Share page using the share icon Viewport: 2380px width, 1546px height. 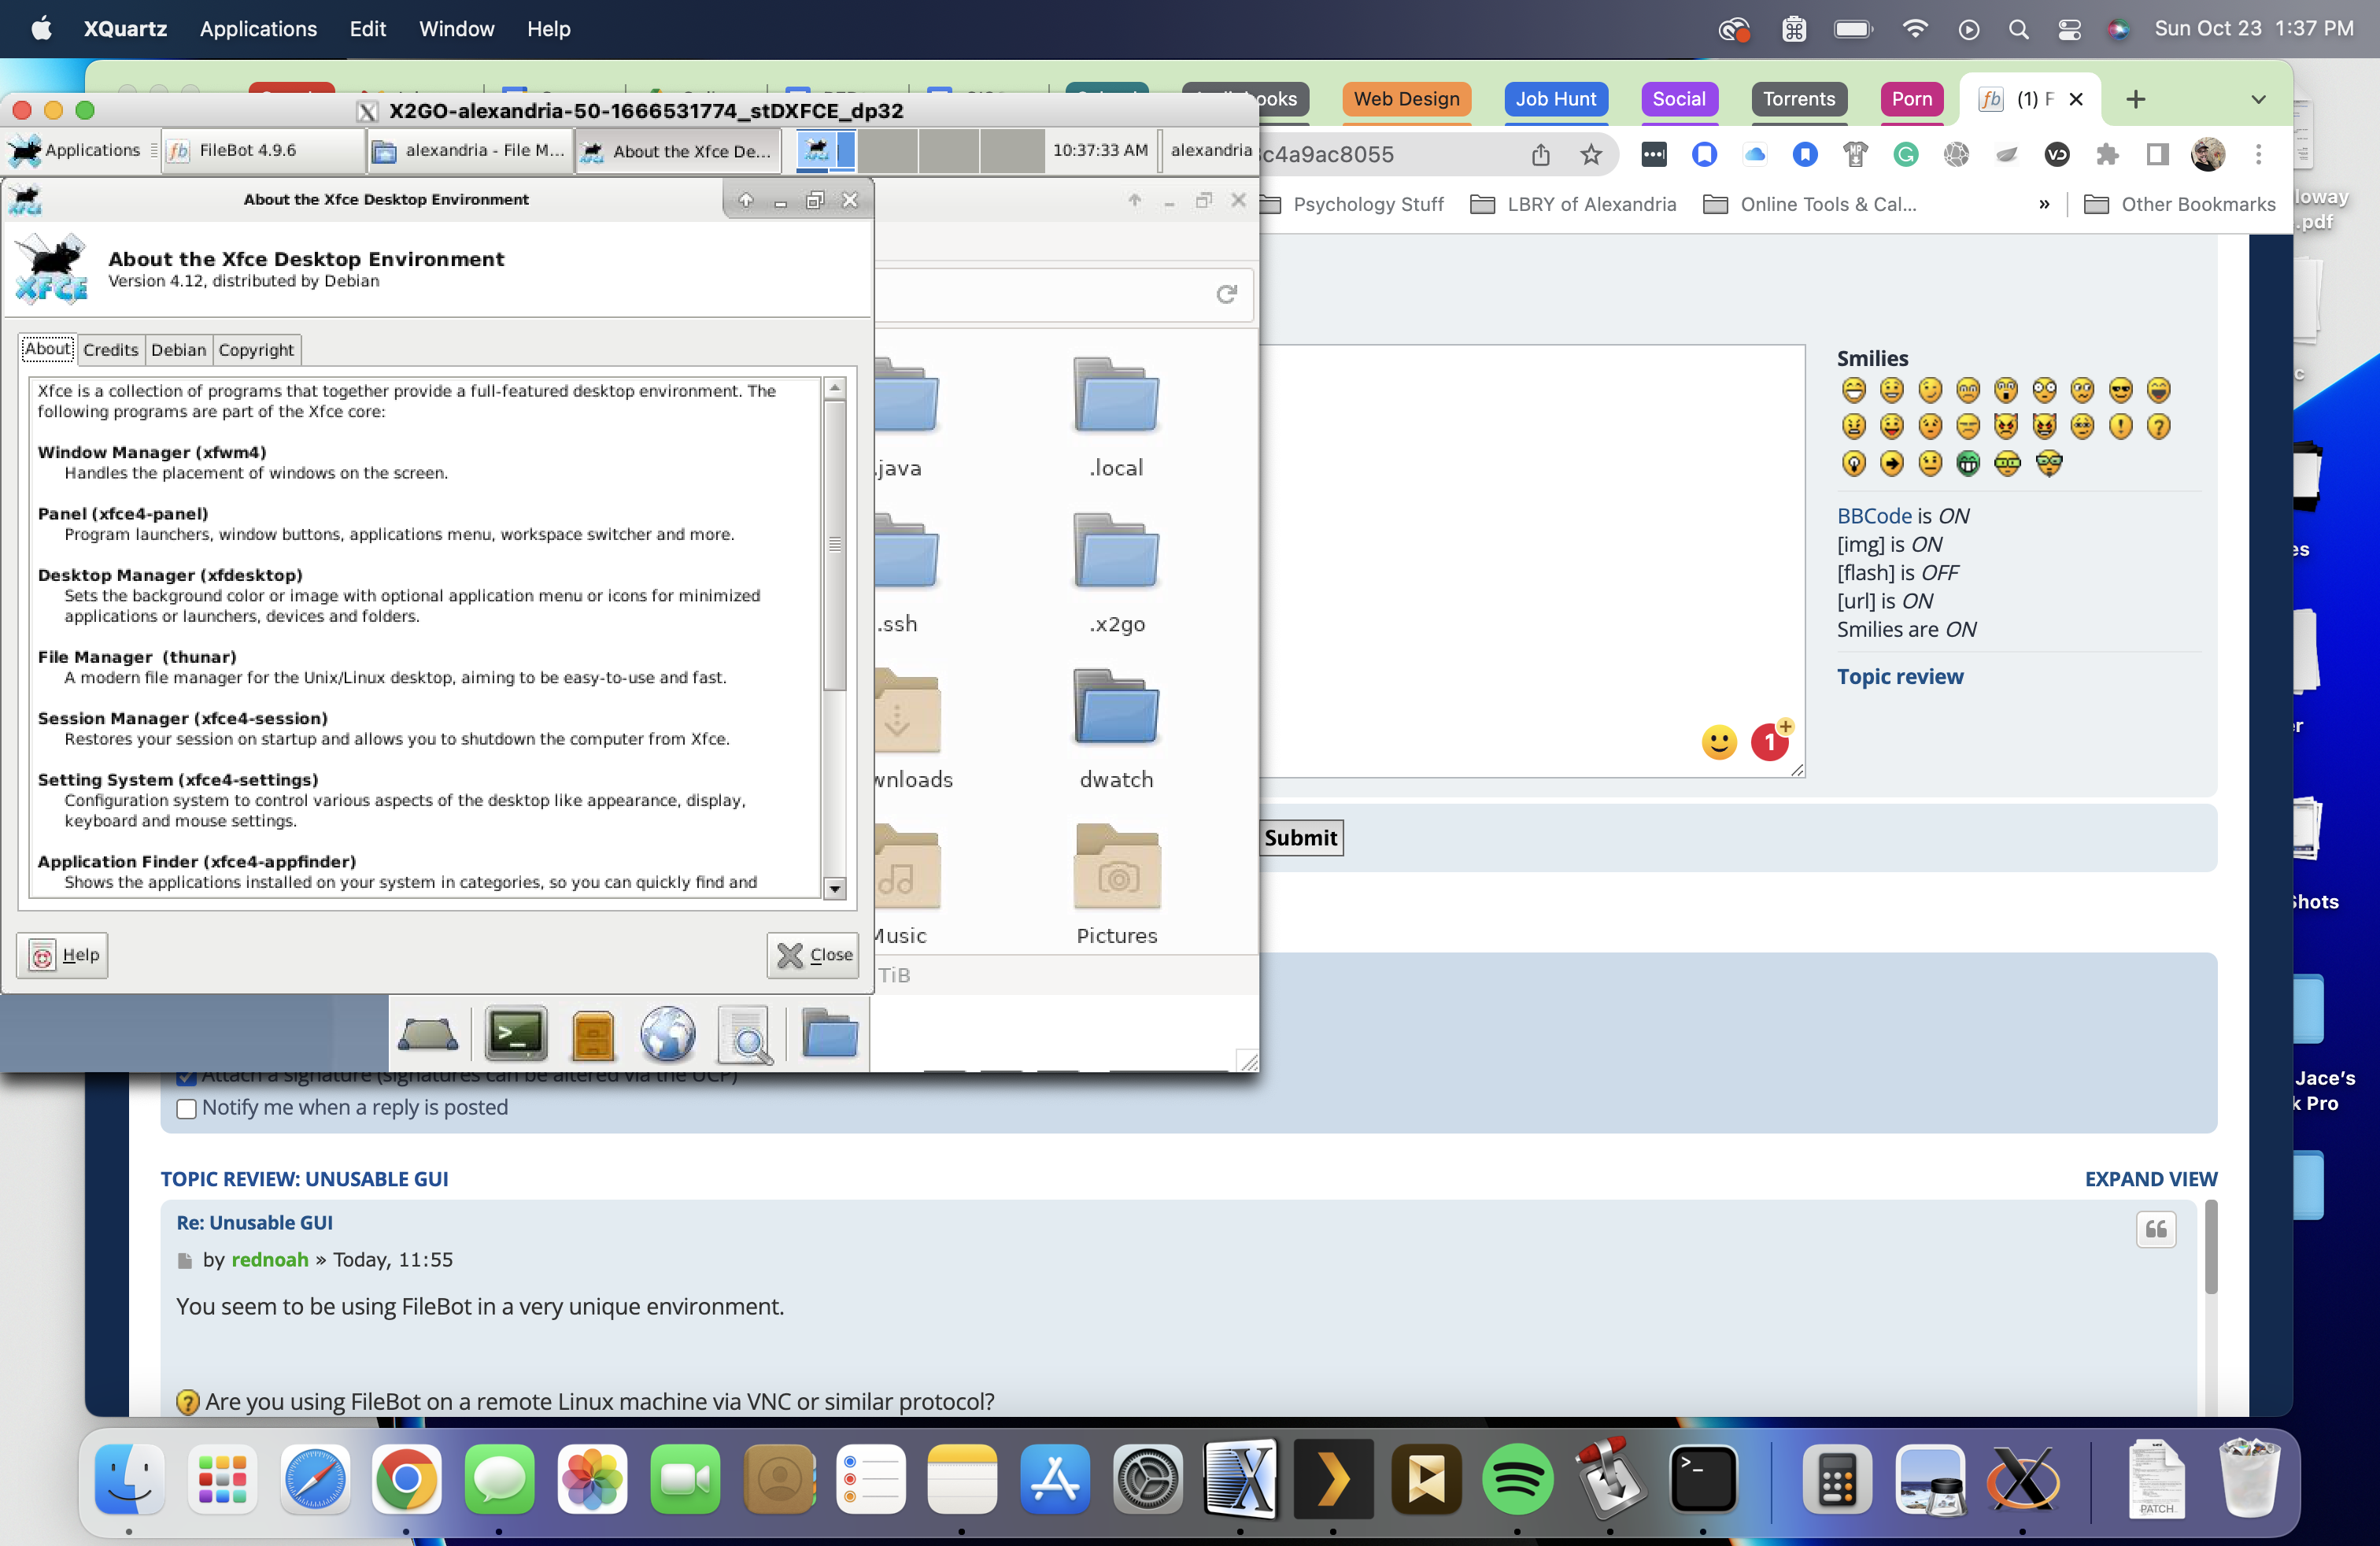1541,154
